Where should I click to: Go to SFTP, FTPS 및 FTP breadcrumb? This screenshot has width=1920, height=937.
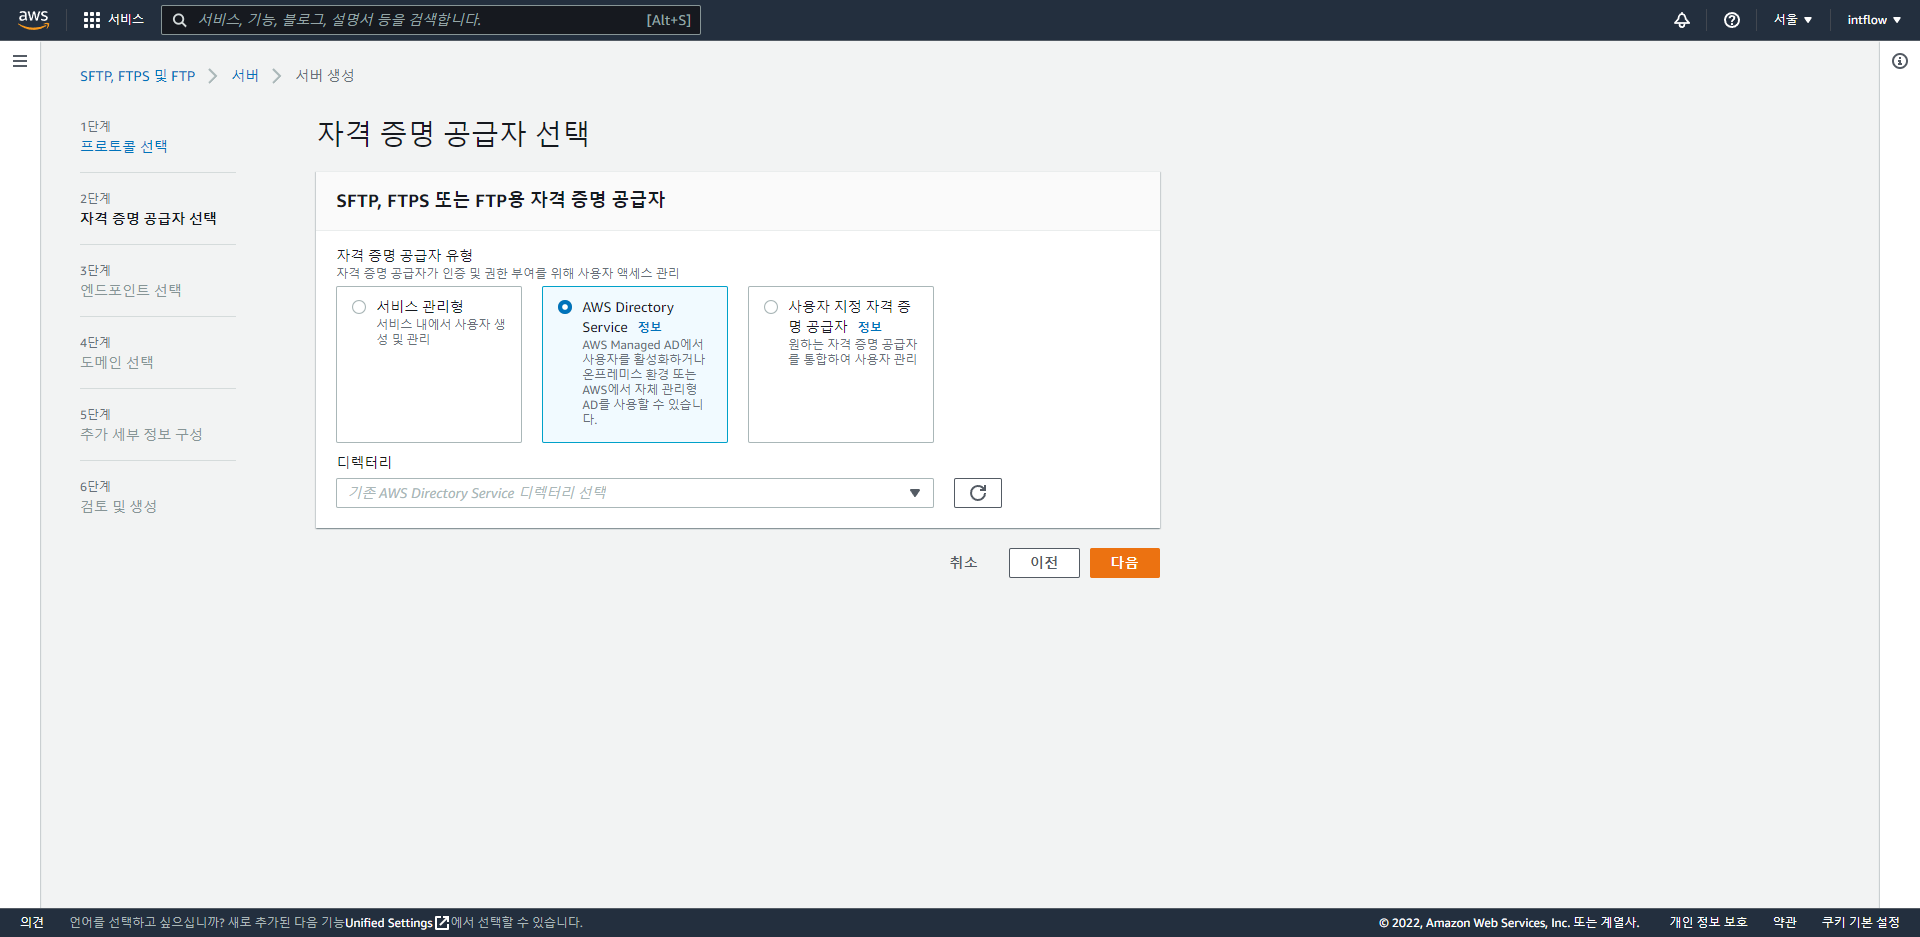click(138, 76)
